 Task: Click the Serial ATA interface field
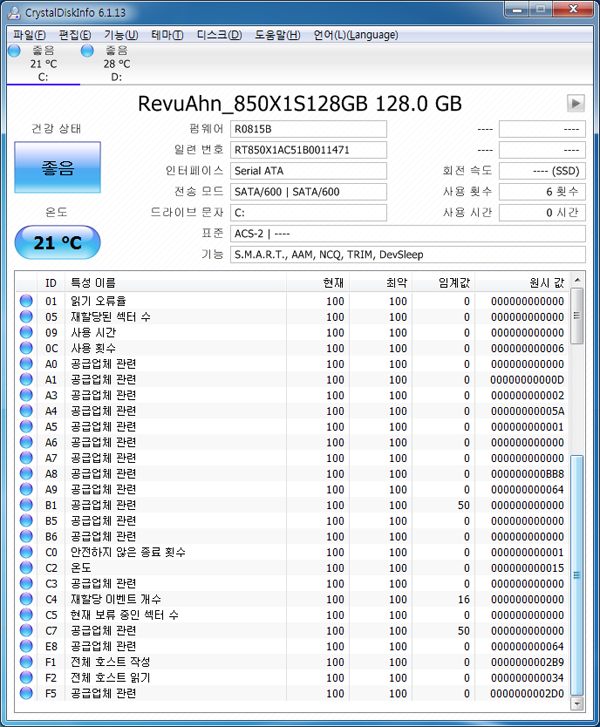308,171
